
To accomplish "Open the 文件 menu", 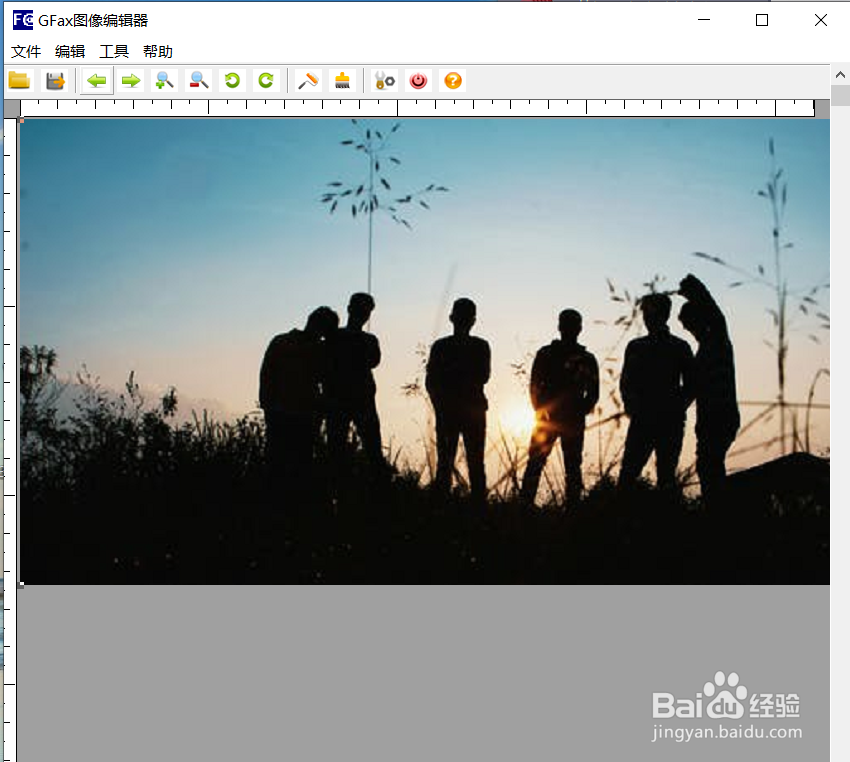I will coord(26,51).
